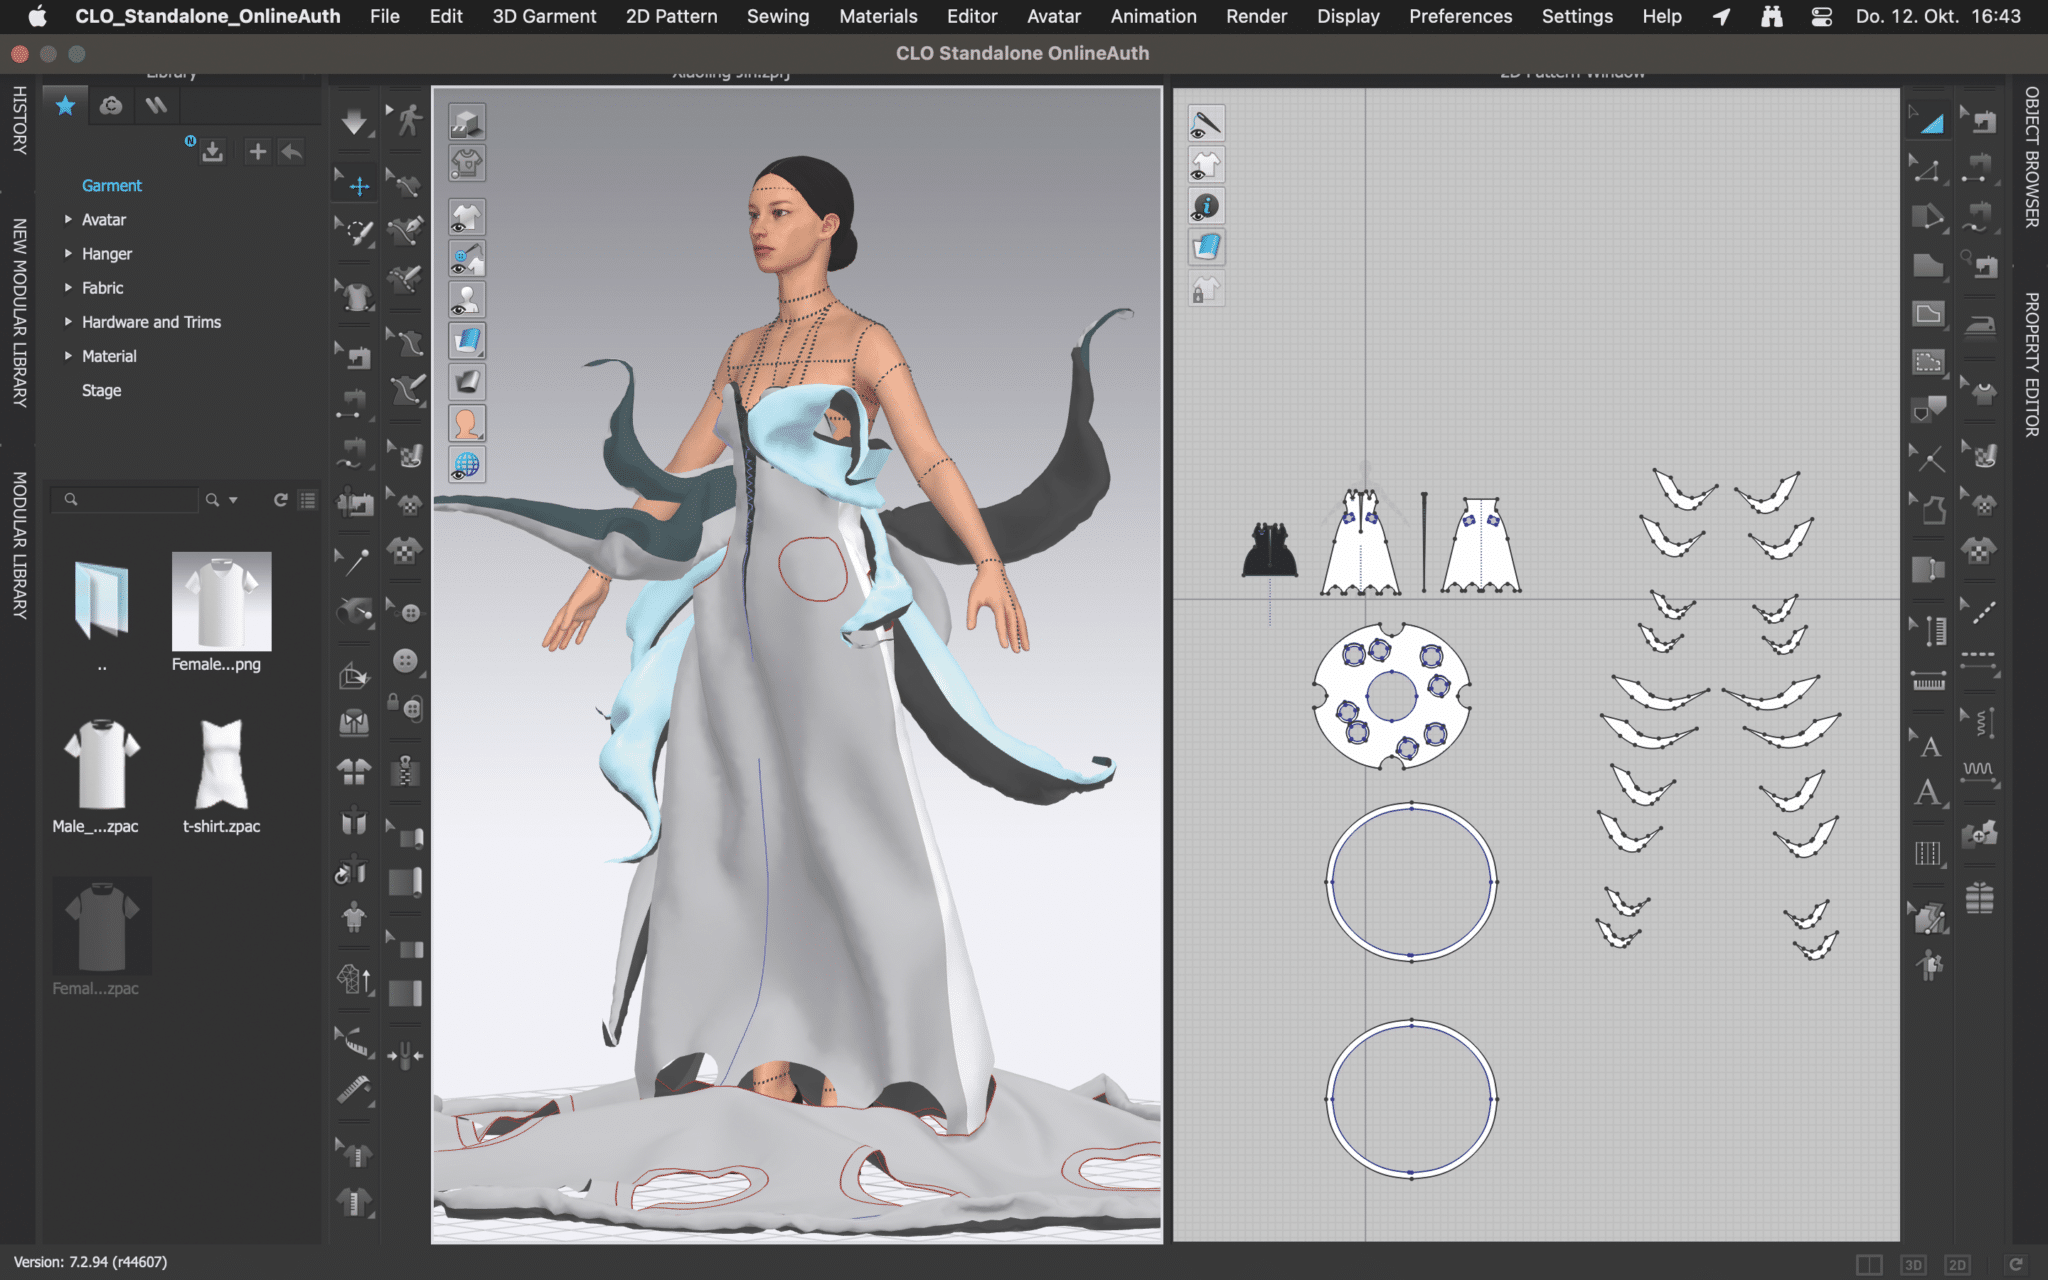This screenshot has width=2048, height=1280.
Task: Toggle sewing line visibility in 2D pattern window
Action: (1206, 123)
